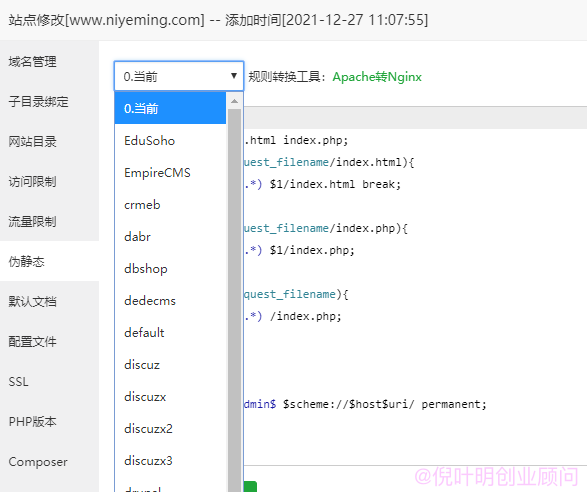Click the '/index.php;' rewrite line

click(305, 316)
